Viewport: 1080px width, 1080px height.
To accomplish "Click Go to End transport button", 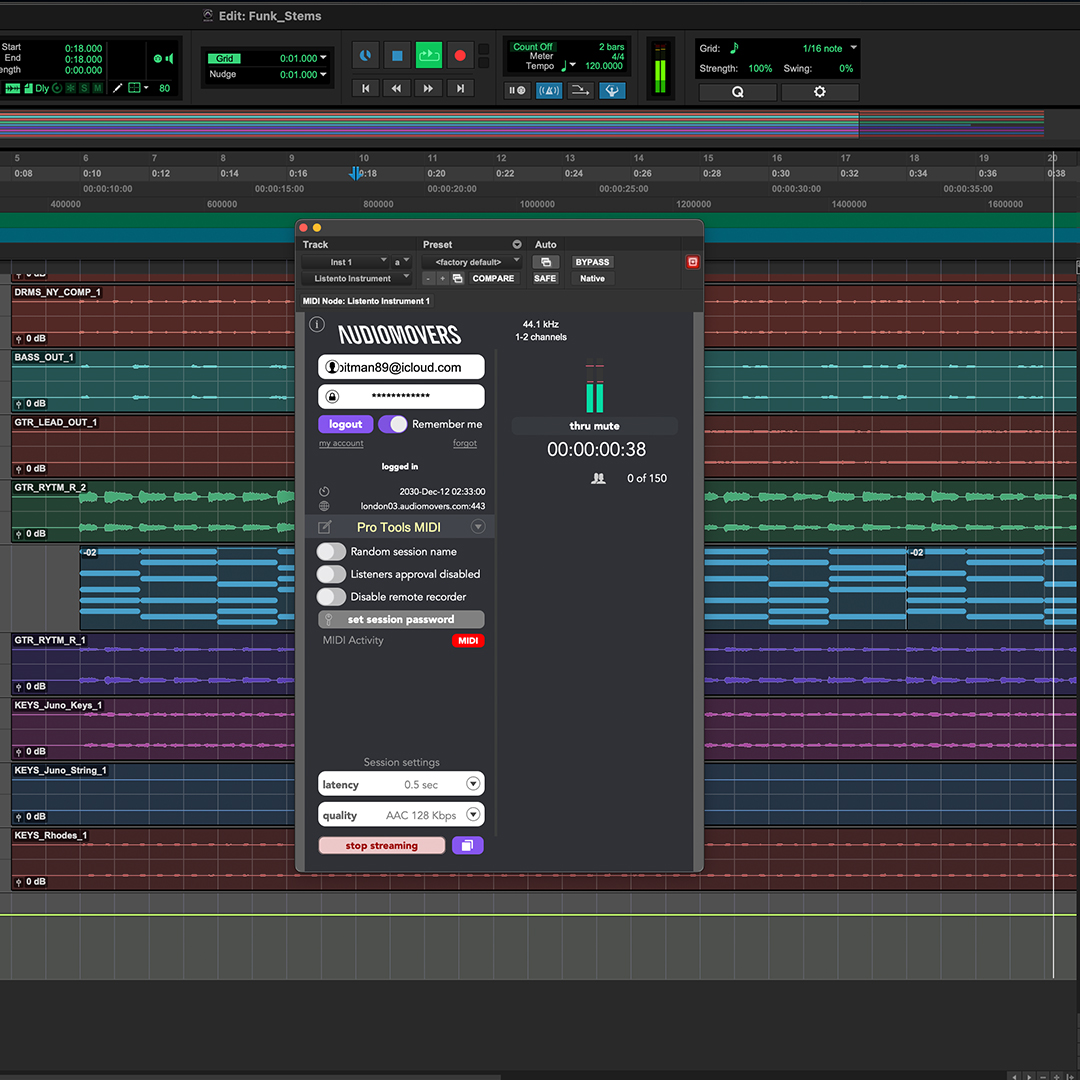I will pyautogui.click(x=460, y=89).
